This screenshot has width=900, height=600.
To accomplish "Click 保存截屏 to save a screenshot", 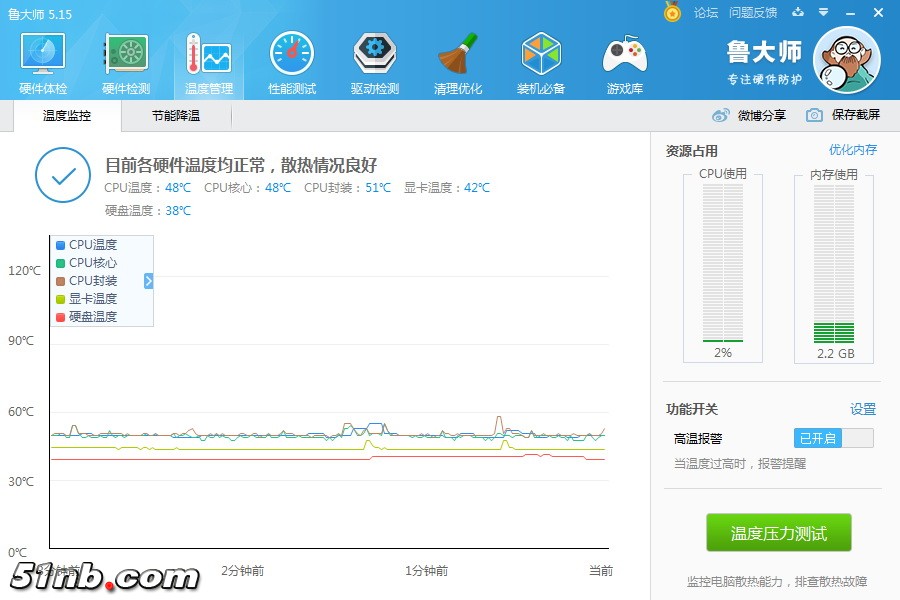I will 843,115.
